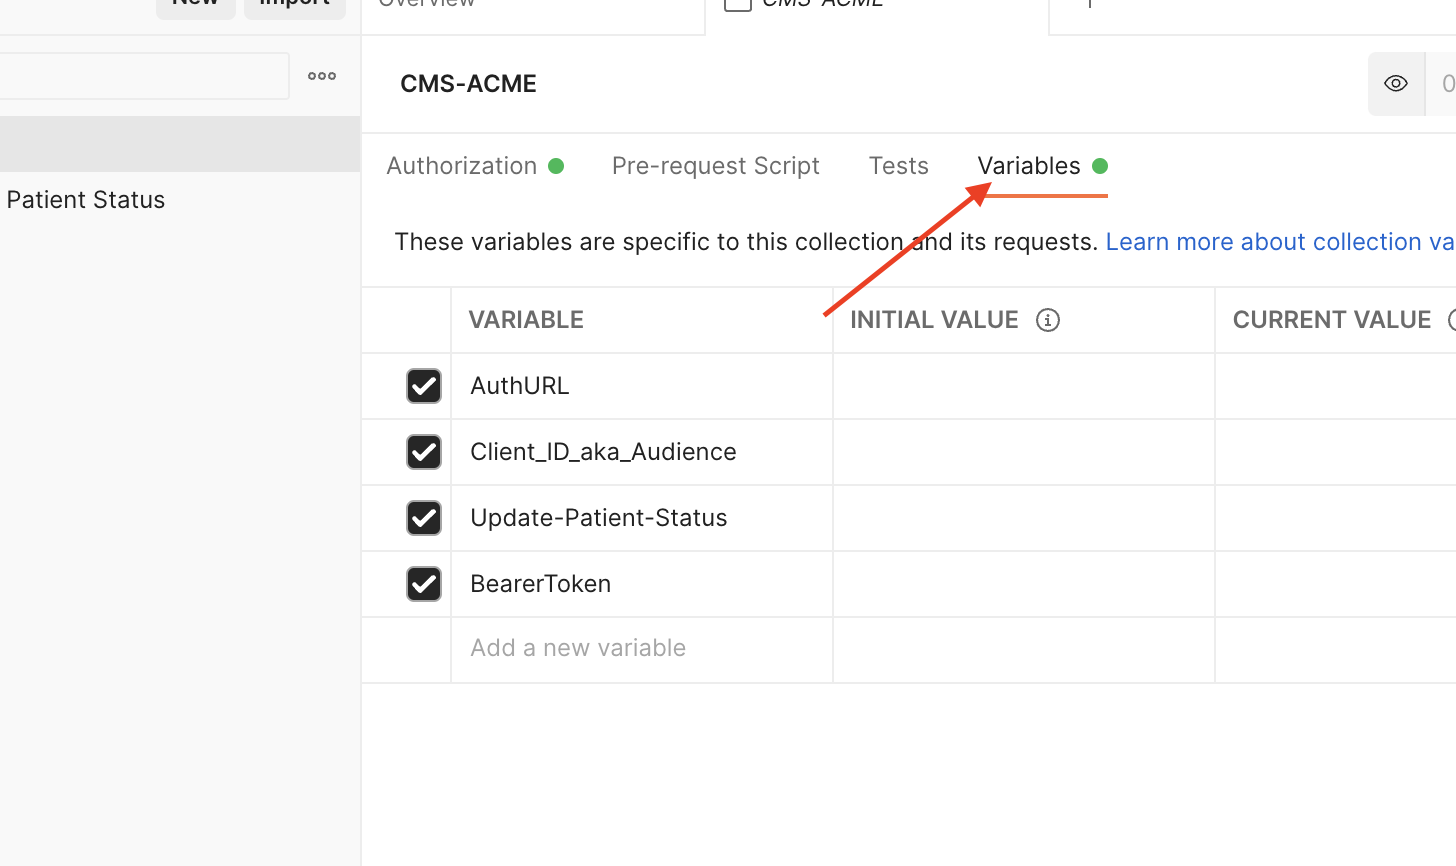
Task: Click the New button
Action: pyautogui.click(x=195, y=3)
